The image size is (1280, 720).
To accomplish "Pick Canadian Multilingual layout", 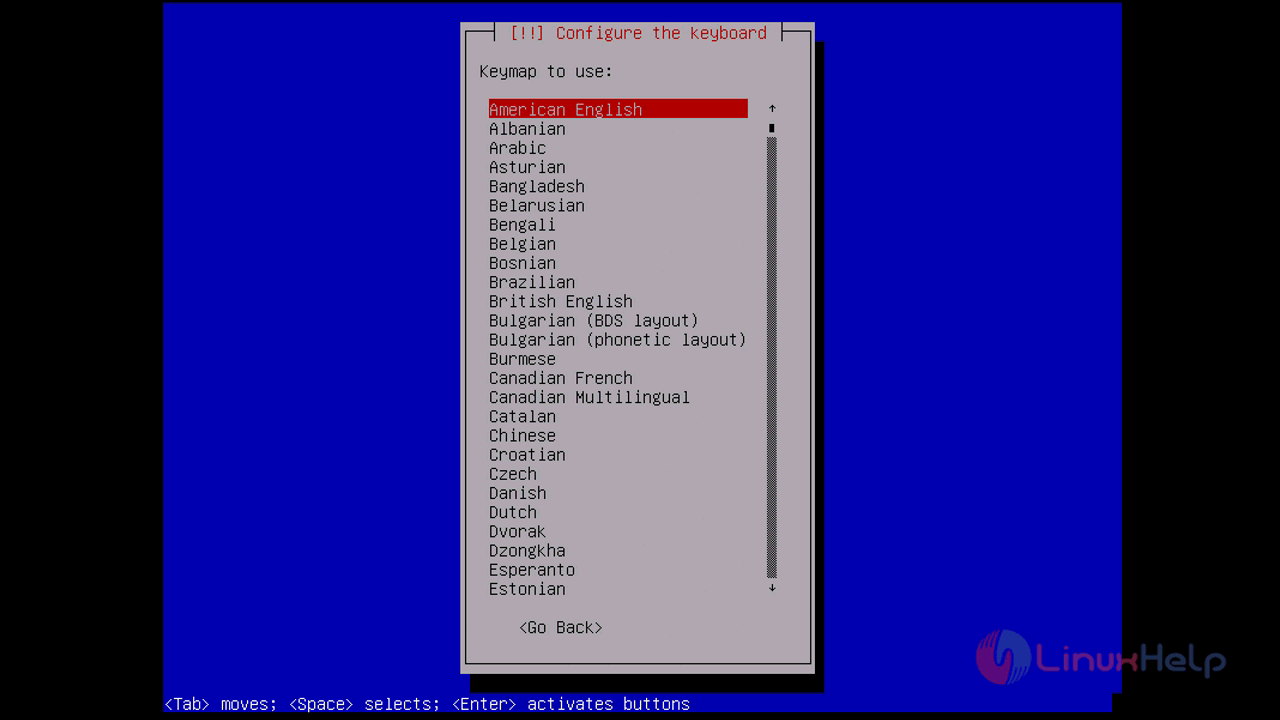I will point(589,397).
